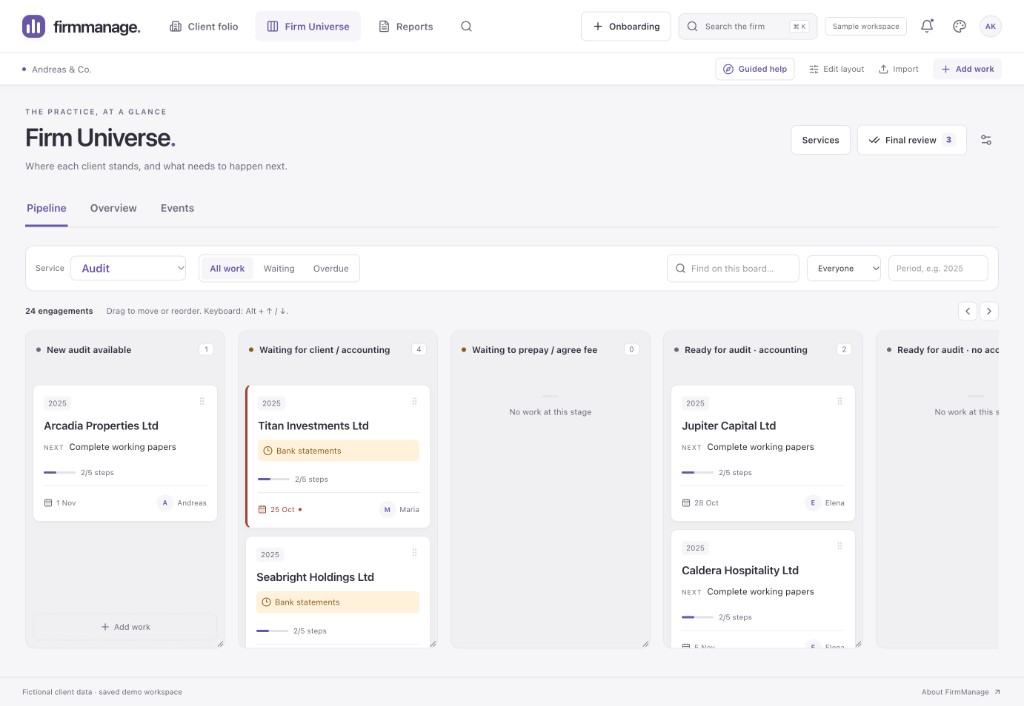Grab the drag handle on Jupiter Capital card
1024x706 pixels.
840,401
